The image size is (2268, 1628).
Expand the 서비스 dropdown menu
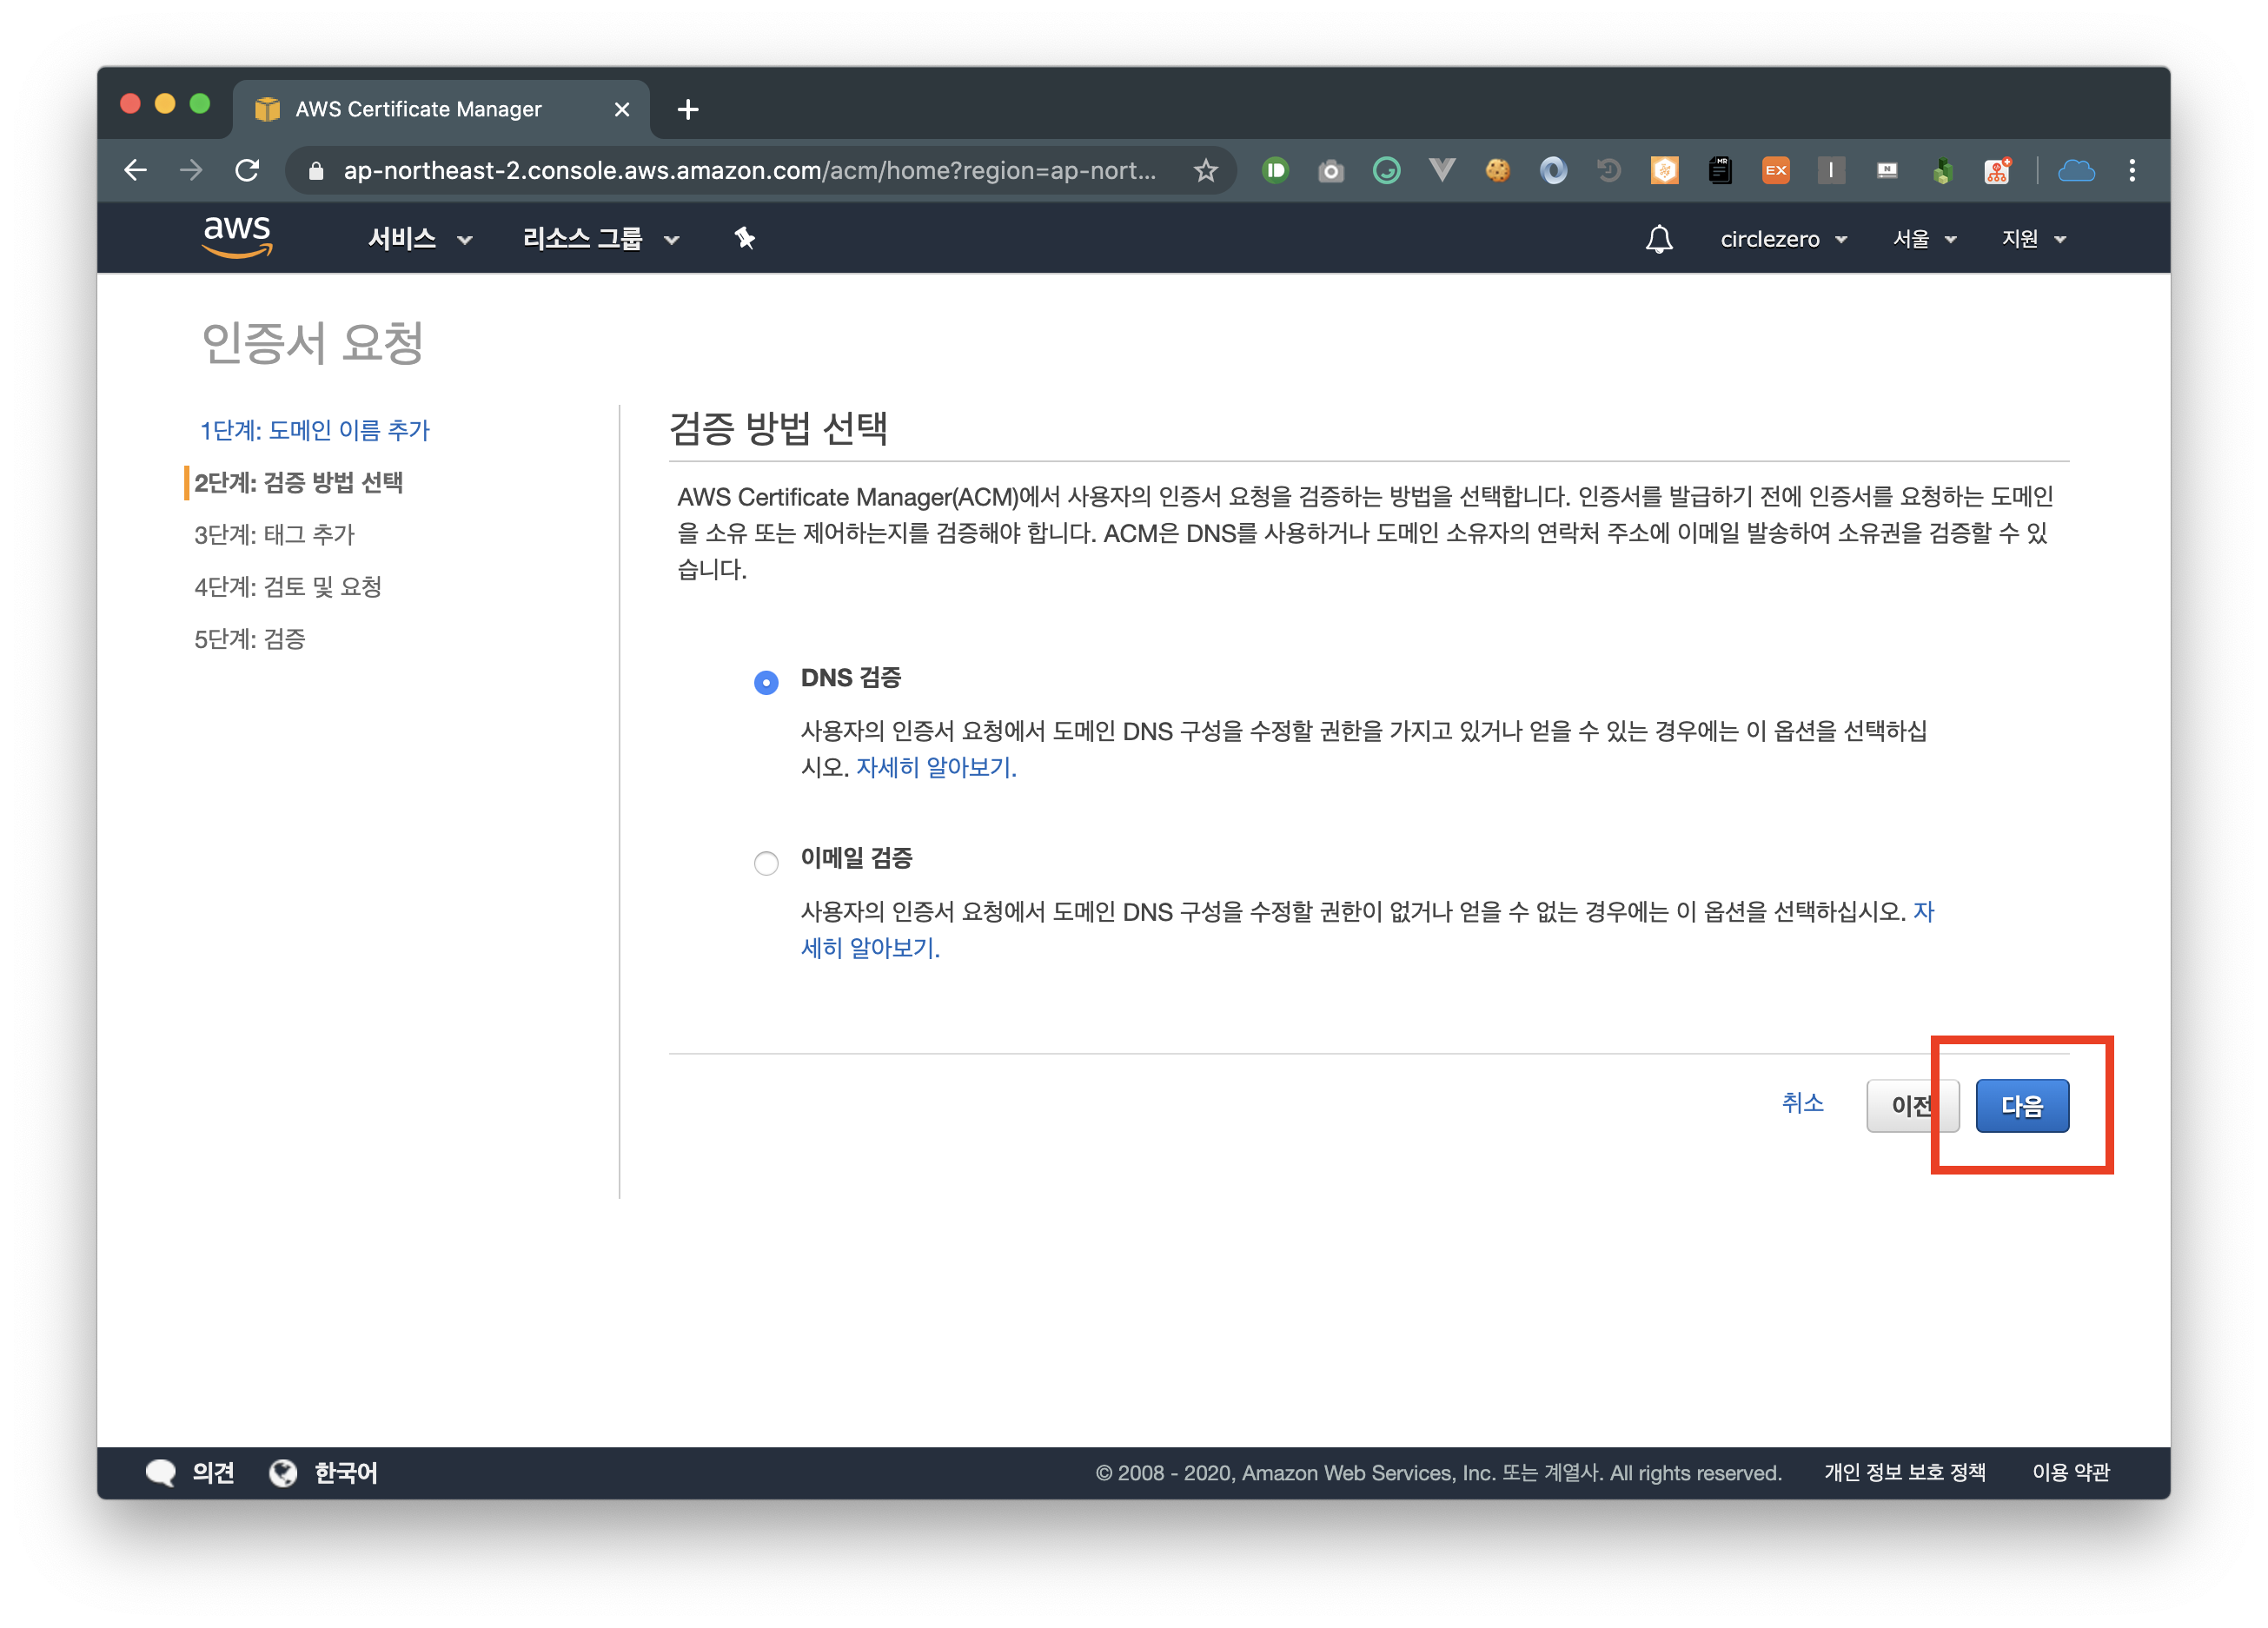419,239
